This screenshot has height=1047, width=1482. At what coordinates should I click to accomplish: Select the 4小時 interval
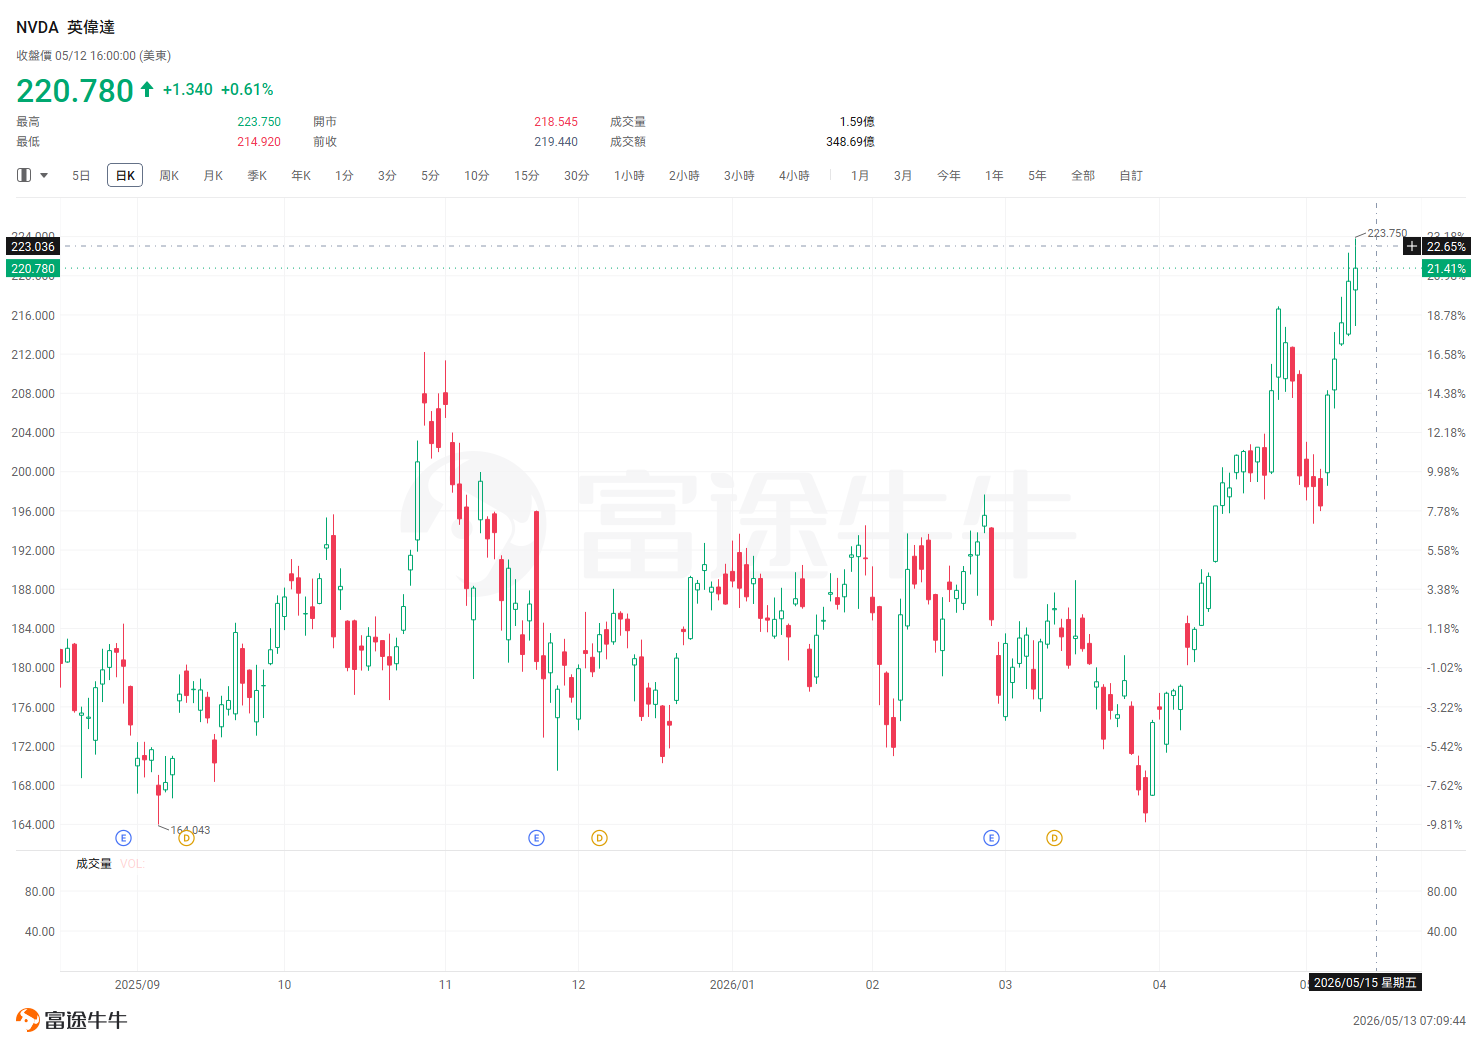(x=794, y=176)
